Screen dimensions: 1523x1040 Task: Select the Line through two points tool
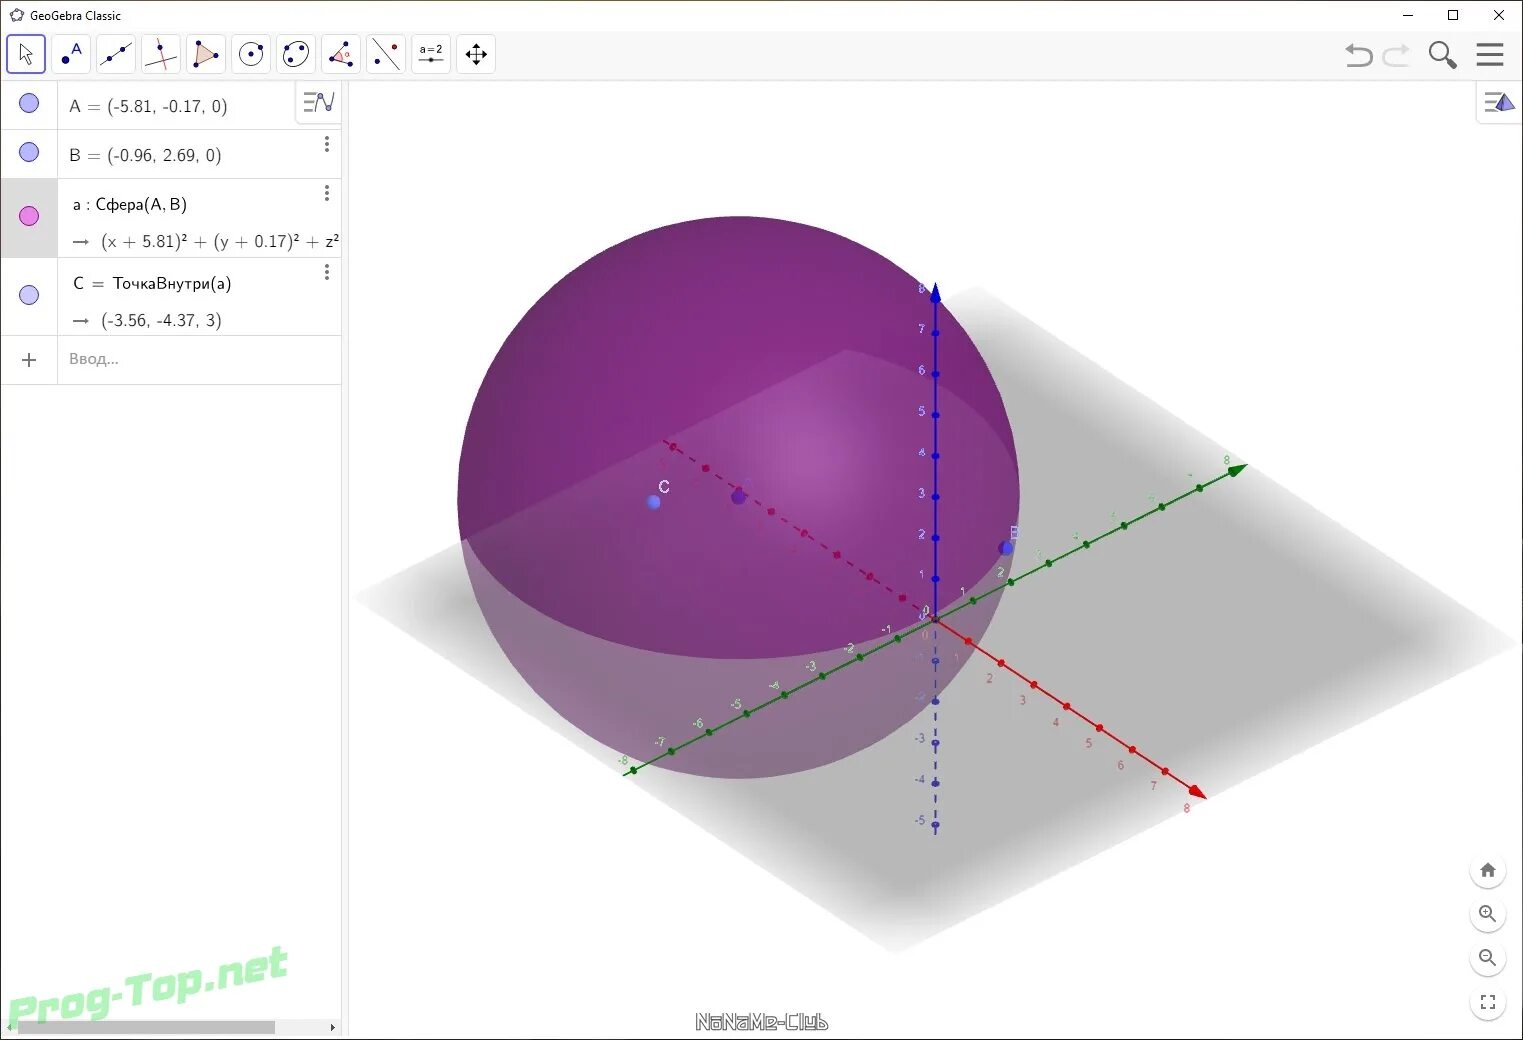(116, 54)
